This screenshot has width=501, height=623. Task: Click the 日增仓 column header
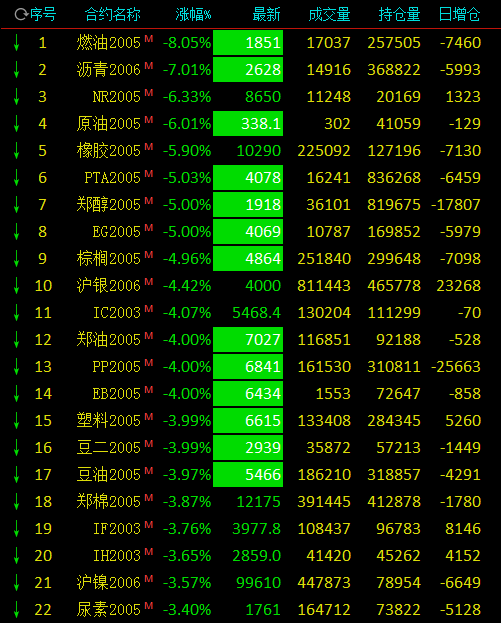[460, 15]
